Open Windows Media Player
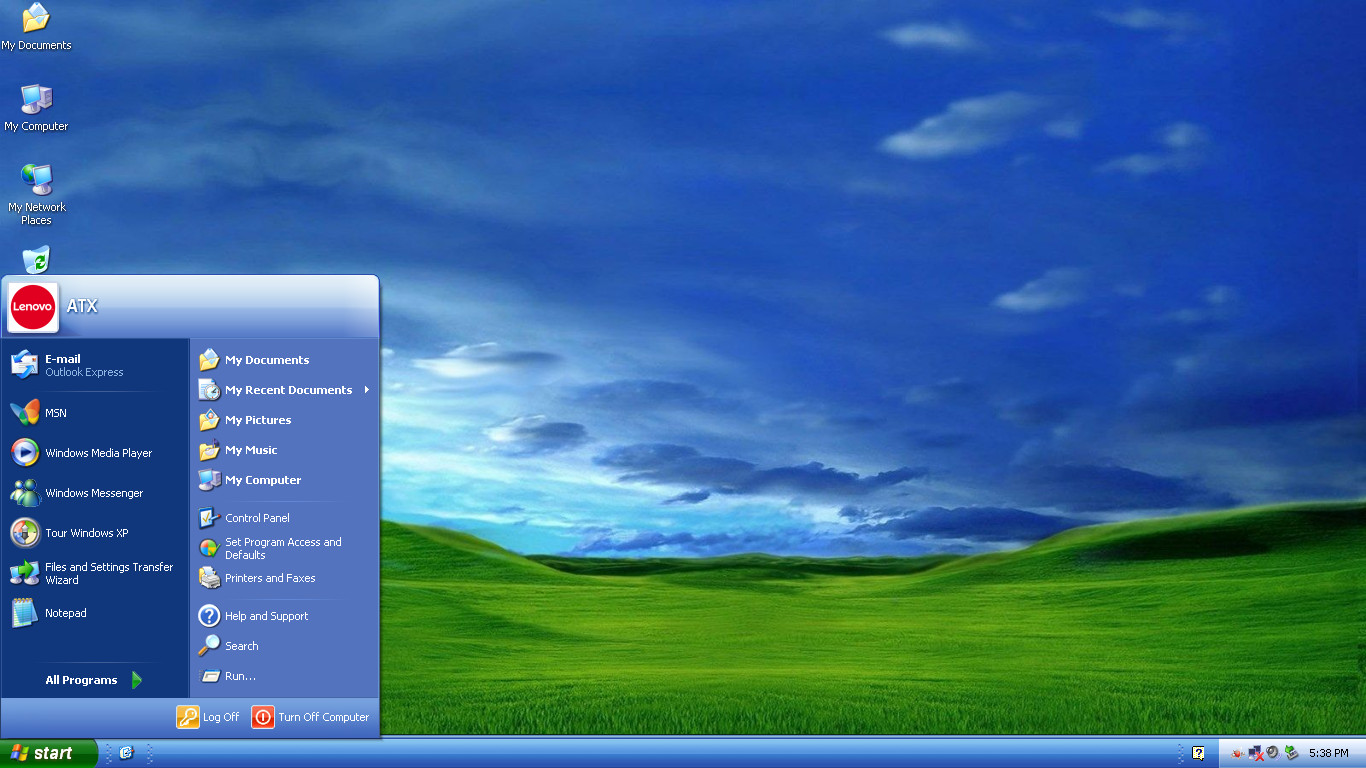This screenshot has height=768, width=1366. 95,453
